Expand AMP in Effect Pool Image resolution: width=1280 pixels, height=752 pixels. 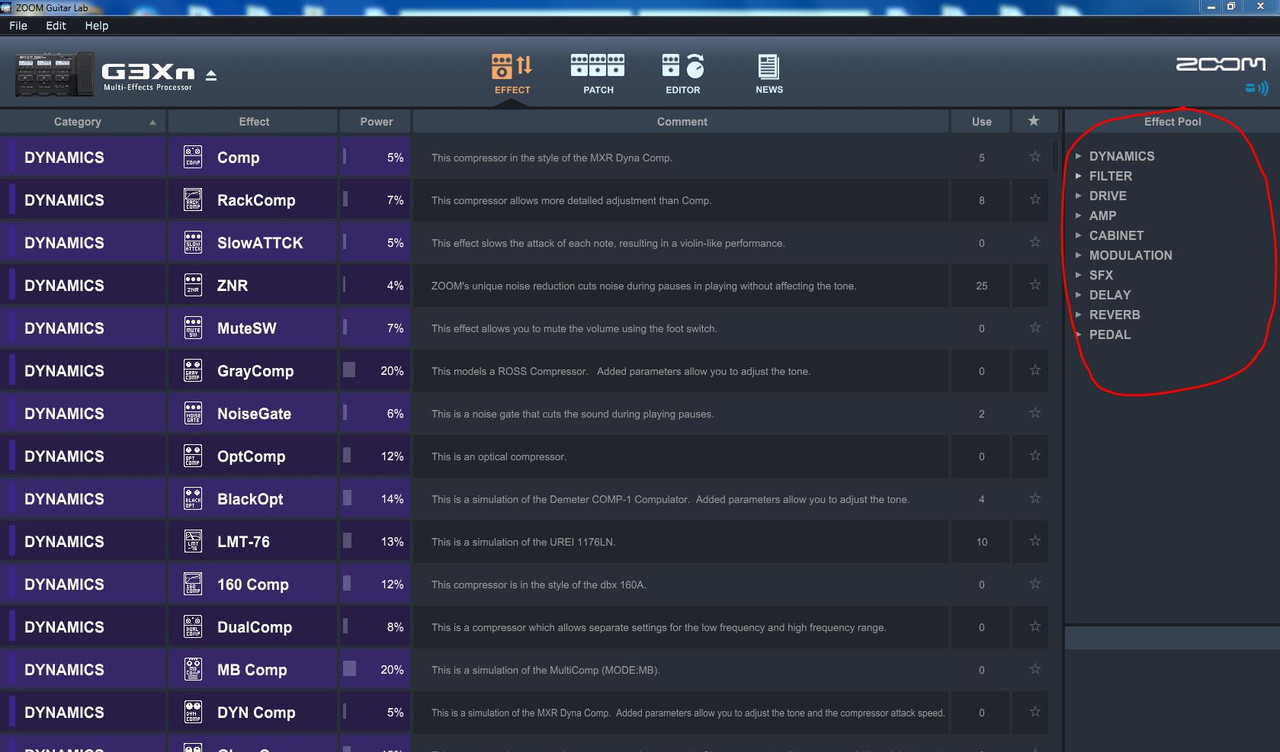[1079, 216]
